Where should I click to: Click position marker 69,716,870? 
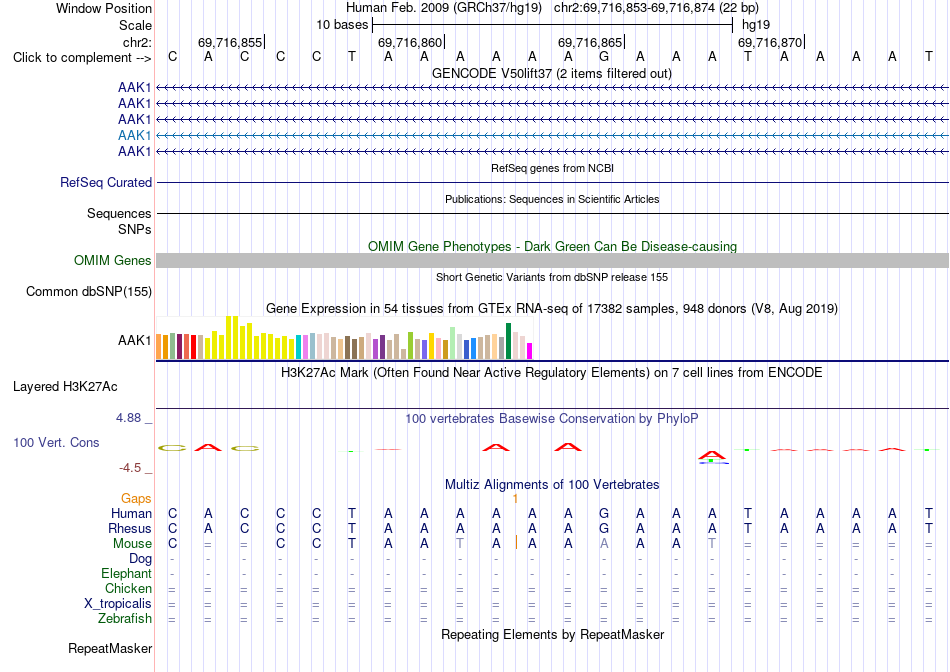point(770,42)
